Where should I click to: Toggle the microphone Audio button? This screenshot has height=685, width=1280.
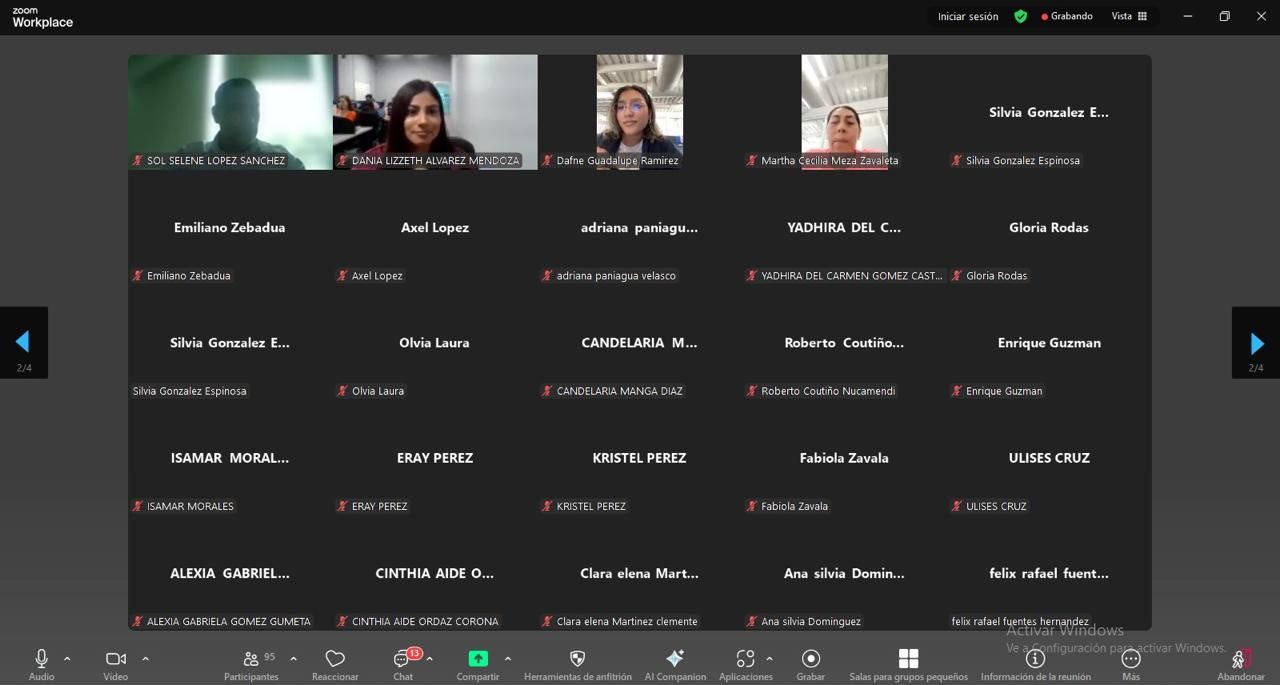(41, 659)
